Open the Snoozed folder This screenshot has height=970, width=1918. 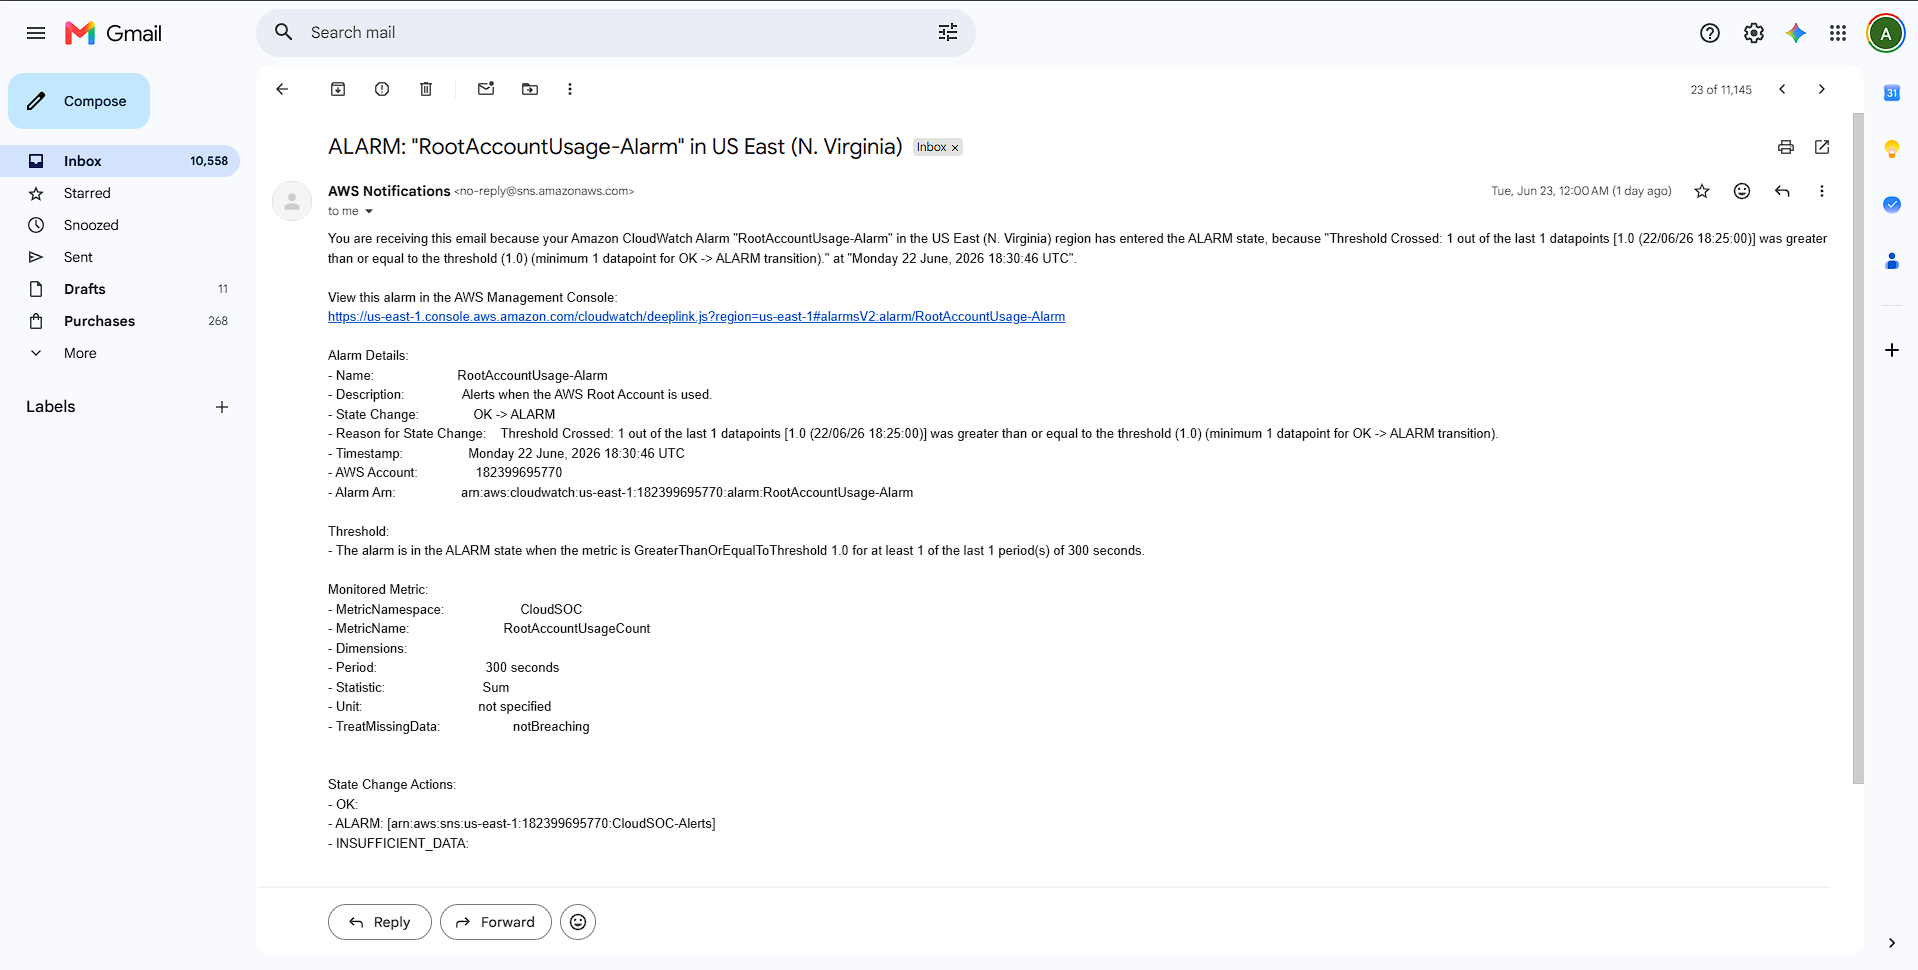coord(120,225)
